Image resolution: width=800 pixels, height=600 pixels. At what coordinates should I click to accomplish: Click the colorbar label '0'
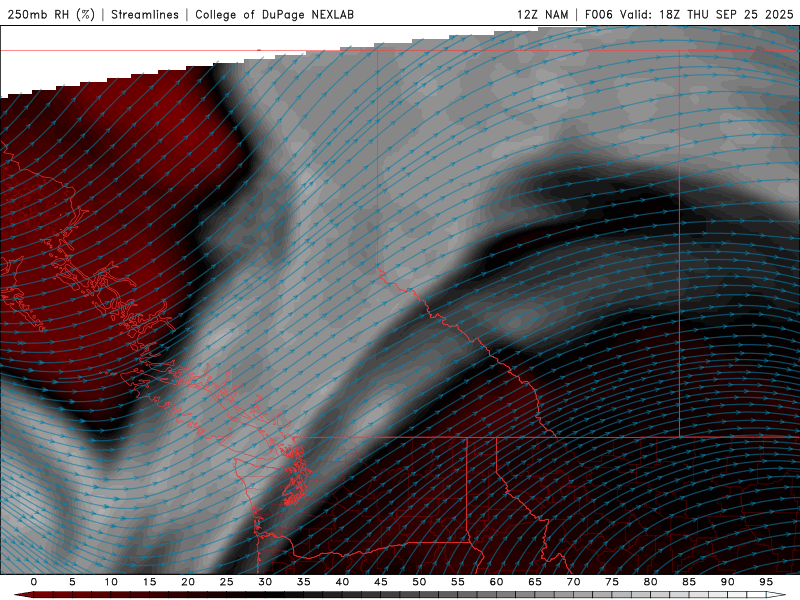[x=34, y=582]
